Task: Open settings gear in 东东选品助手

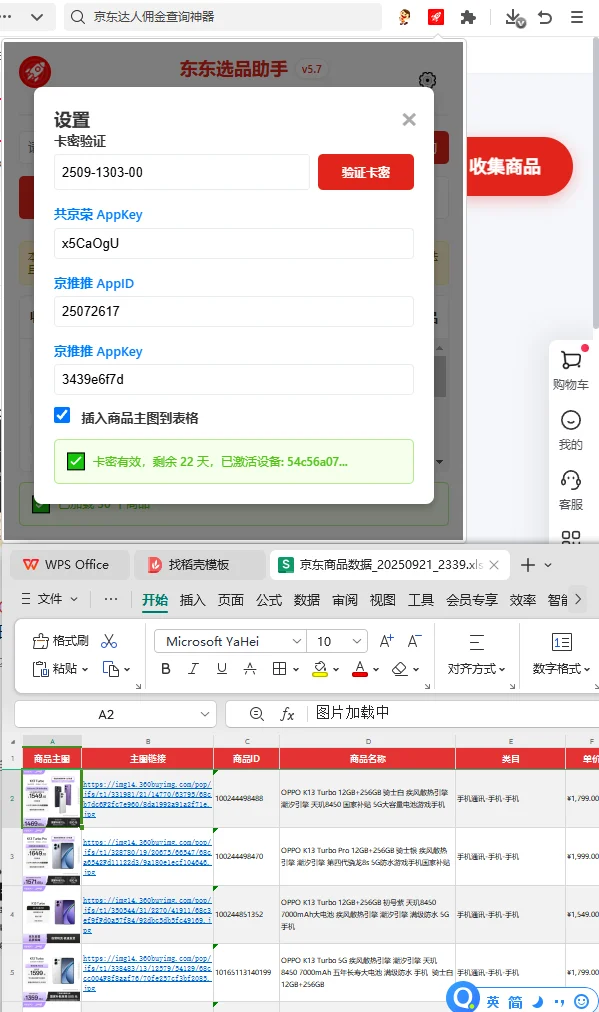Action: coord(427,80)
